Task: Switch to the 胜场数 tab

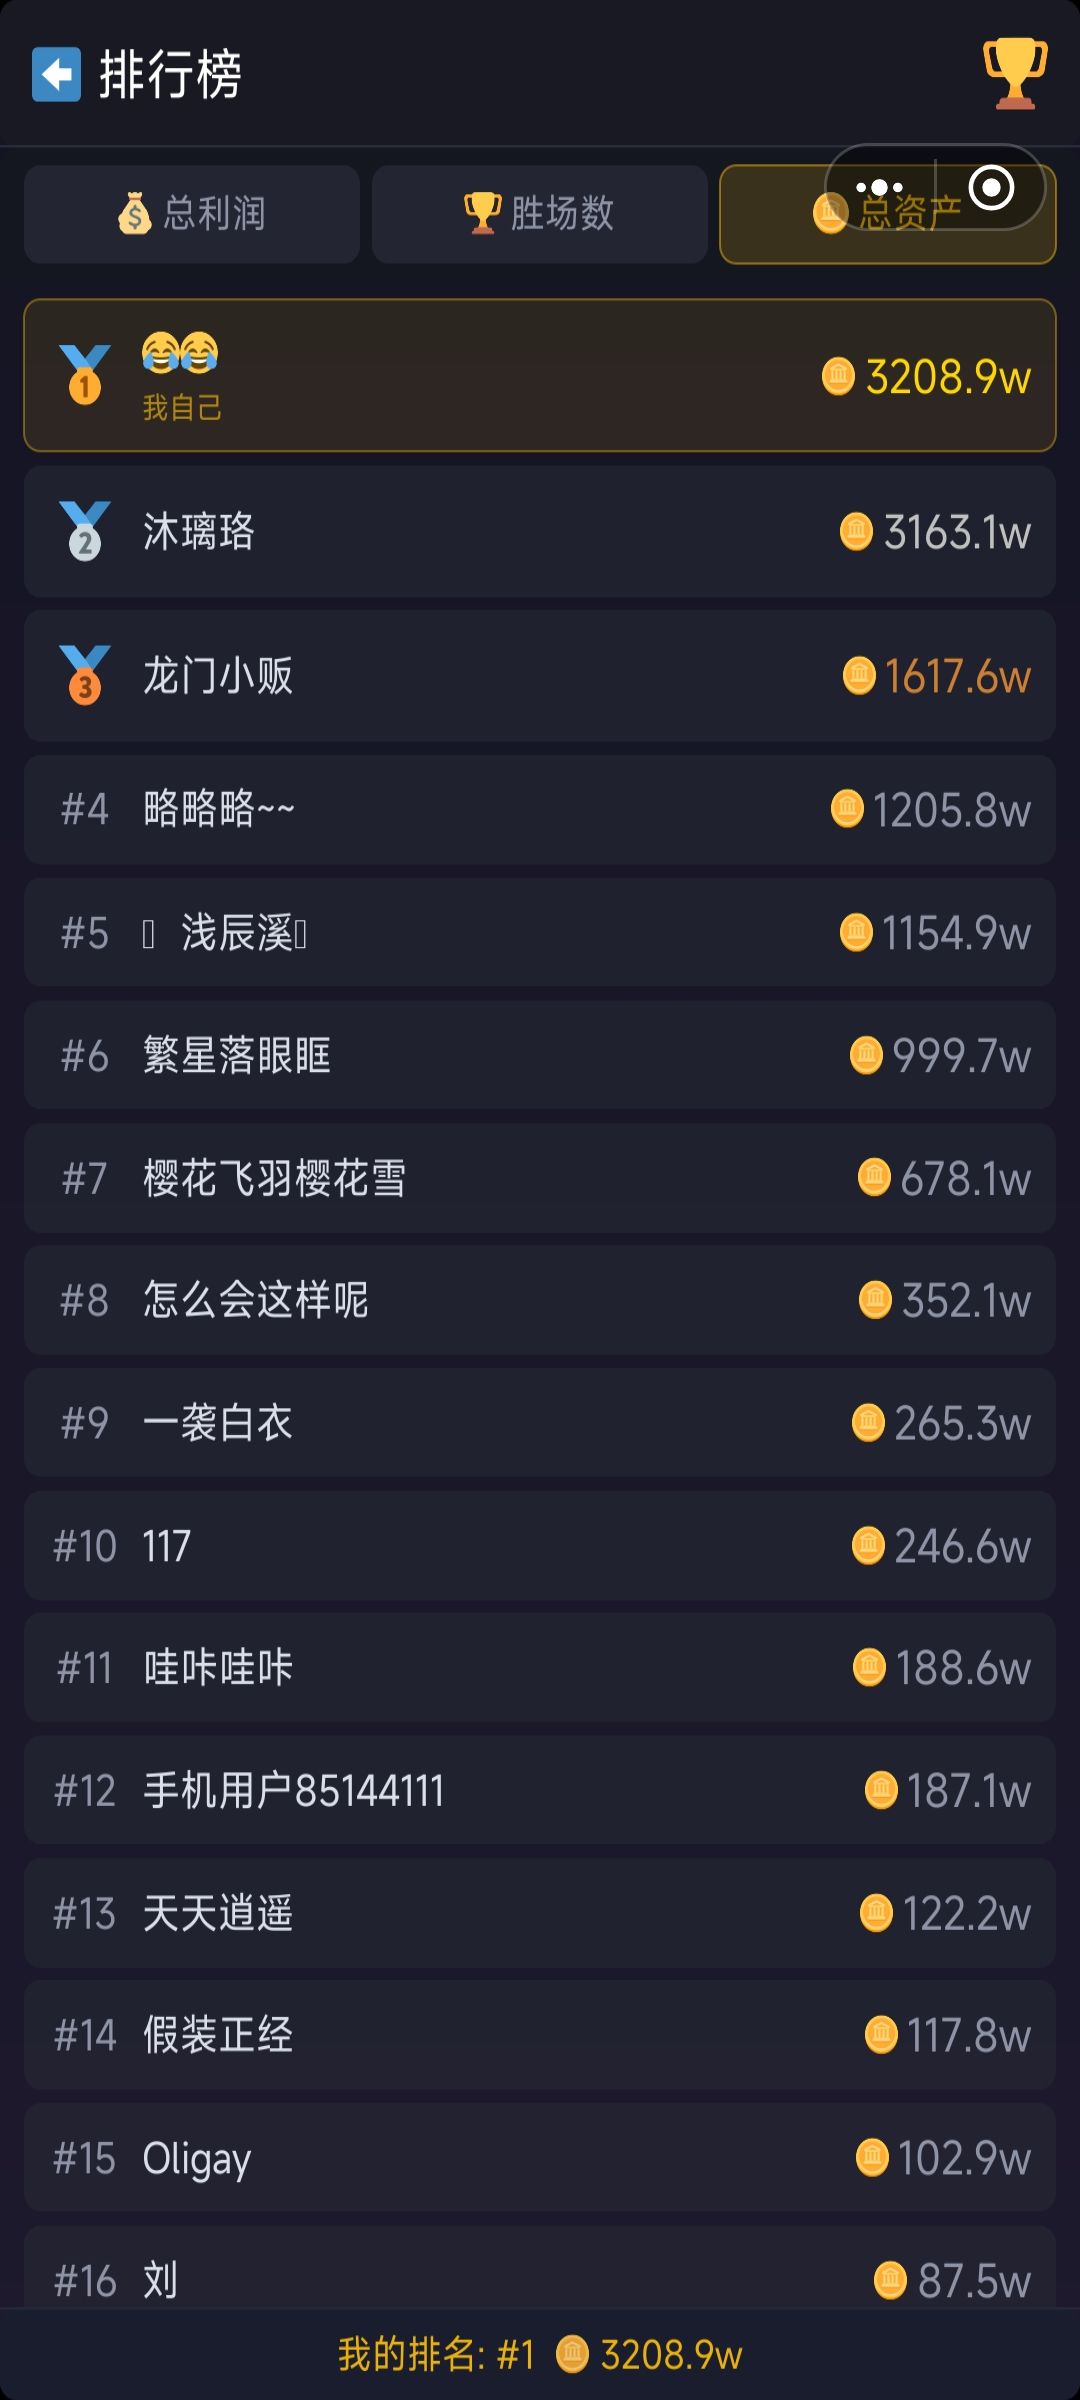Action: pyautogui.click(x=540, y=214)
